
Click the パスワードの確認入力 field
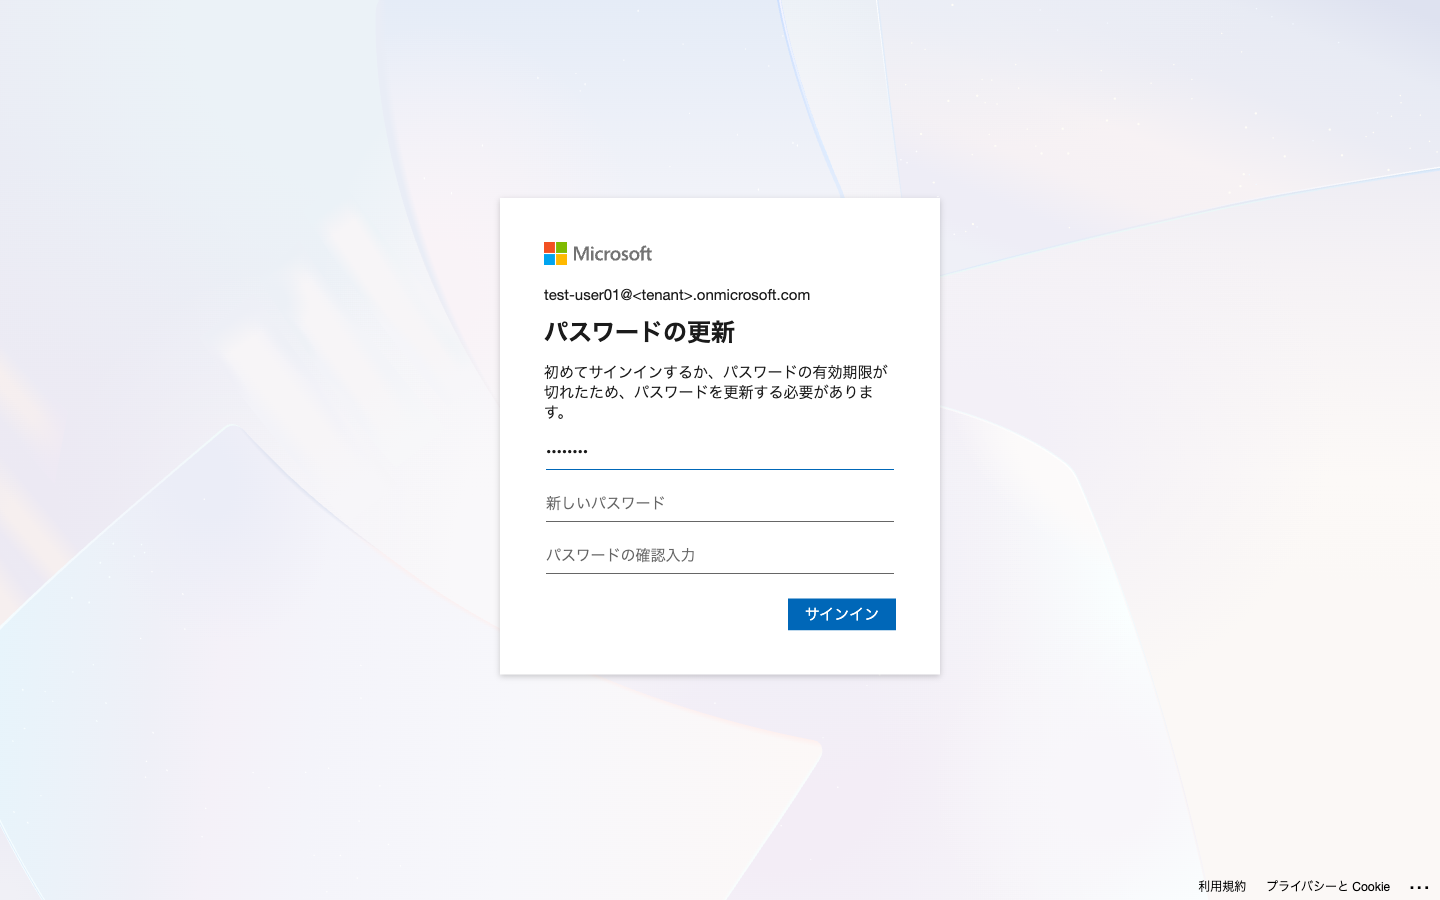(x=720, y=556)
